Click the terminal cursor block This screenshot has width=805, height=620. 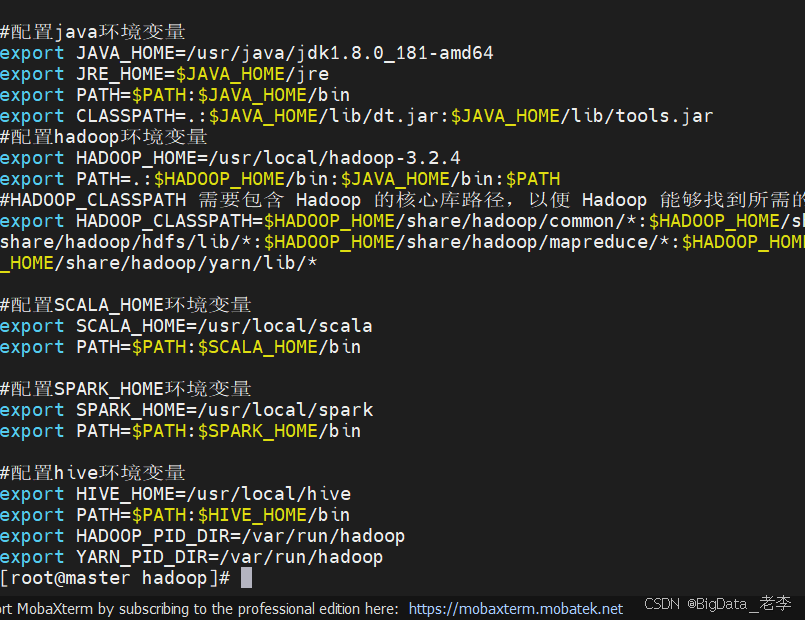[245, 577]
